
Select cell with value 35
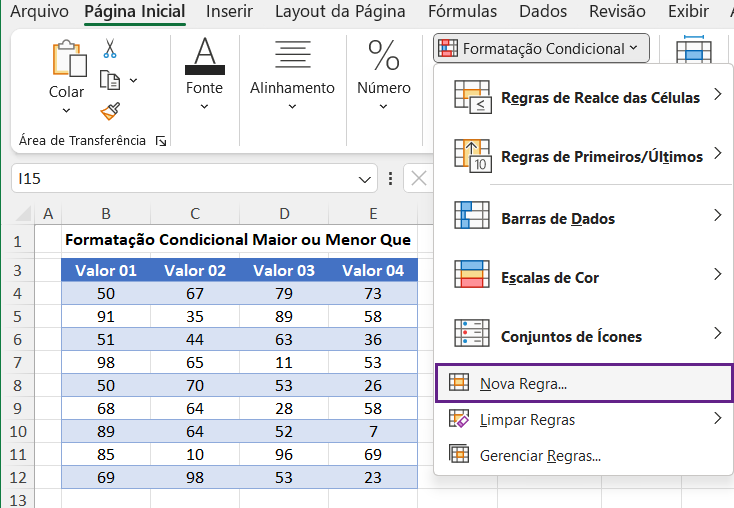(195, 317)
